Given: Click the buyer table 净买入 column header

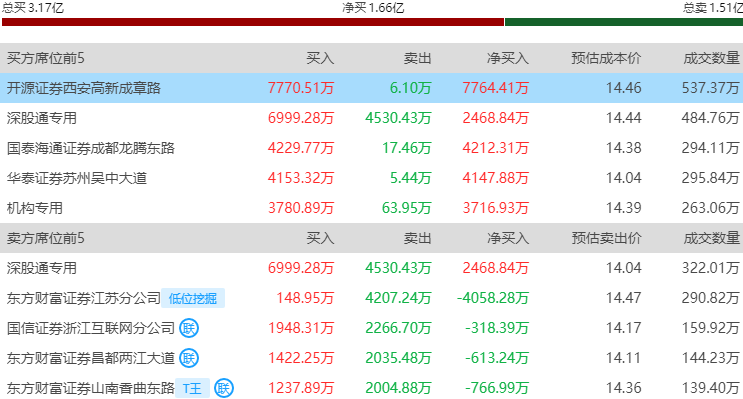Looking at the screenshot, I should [x=507, y=58].
